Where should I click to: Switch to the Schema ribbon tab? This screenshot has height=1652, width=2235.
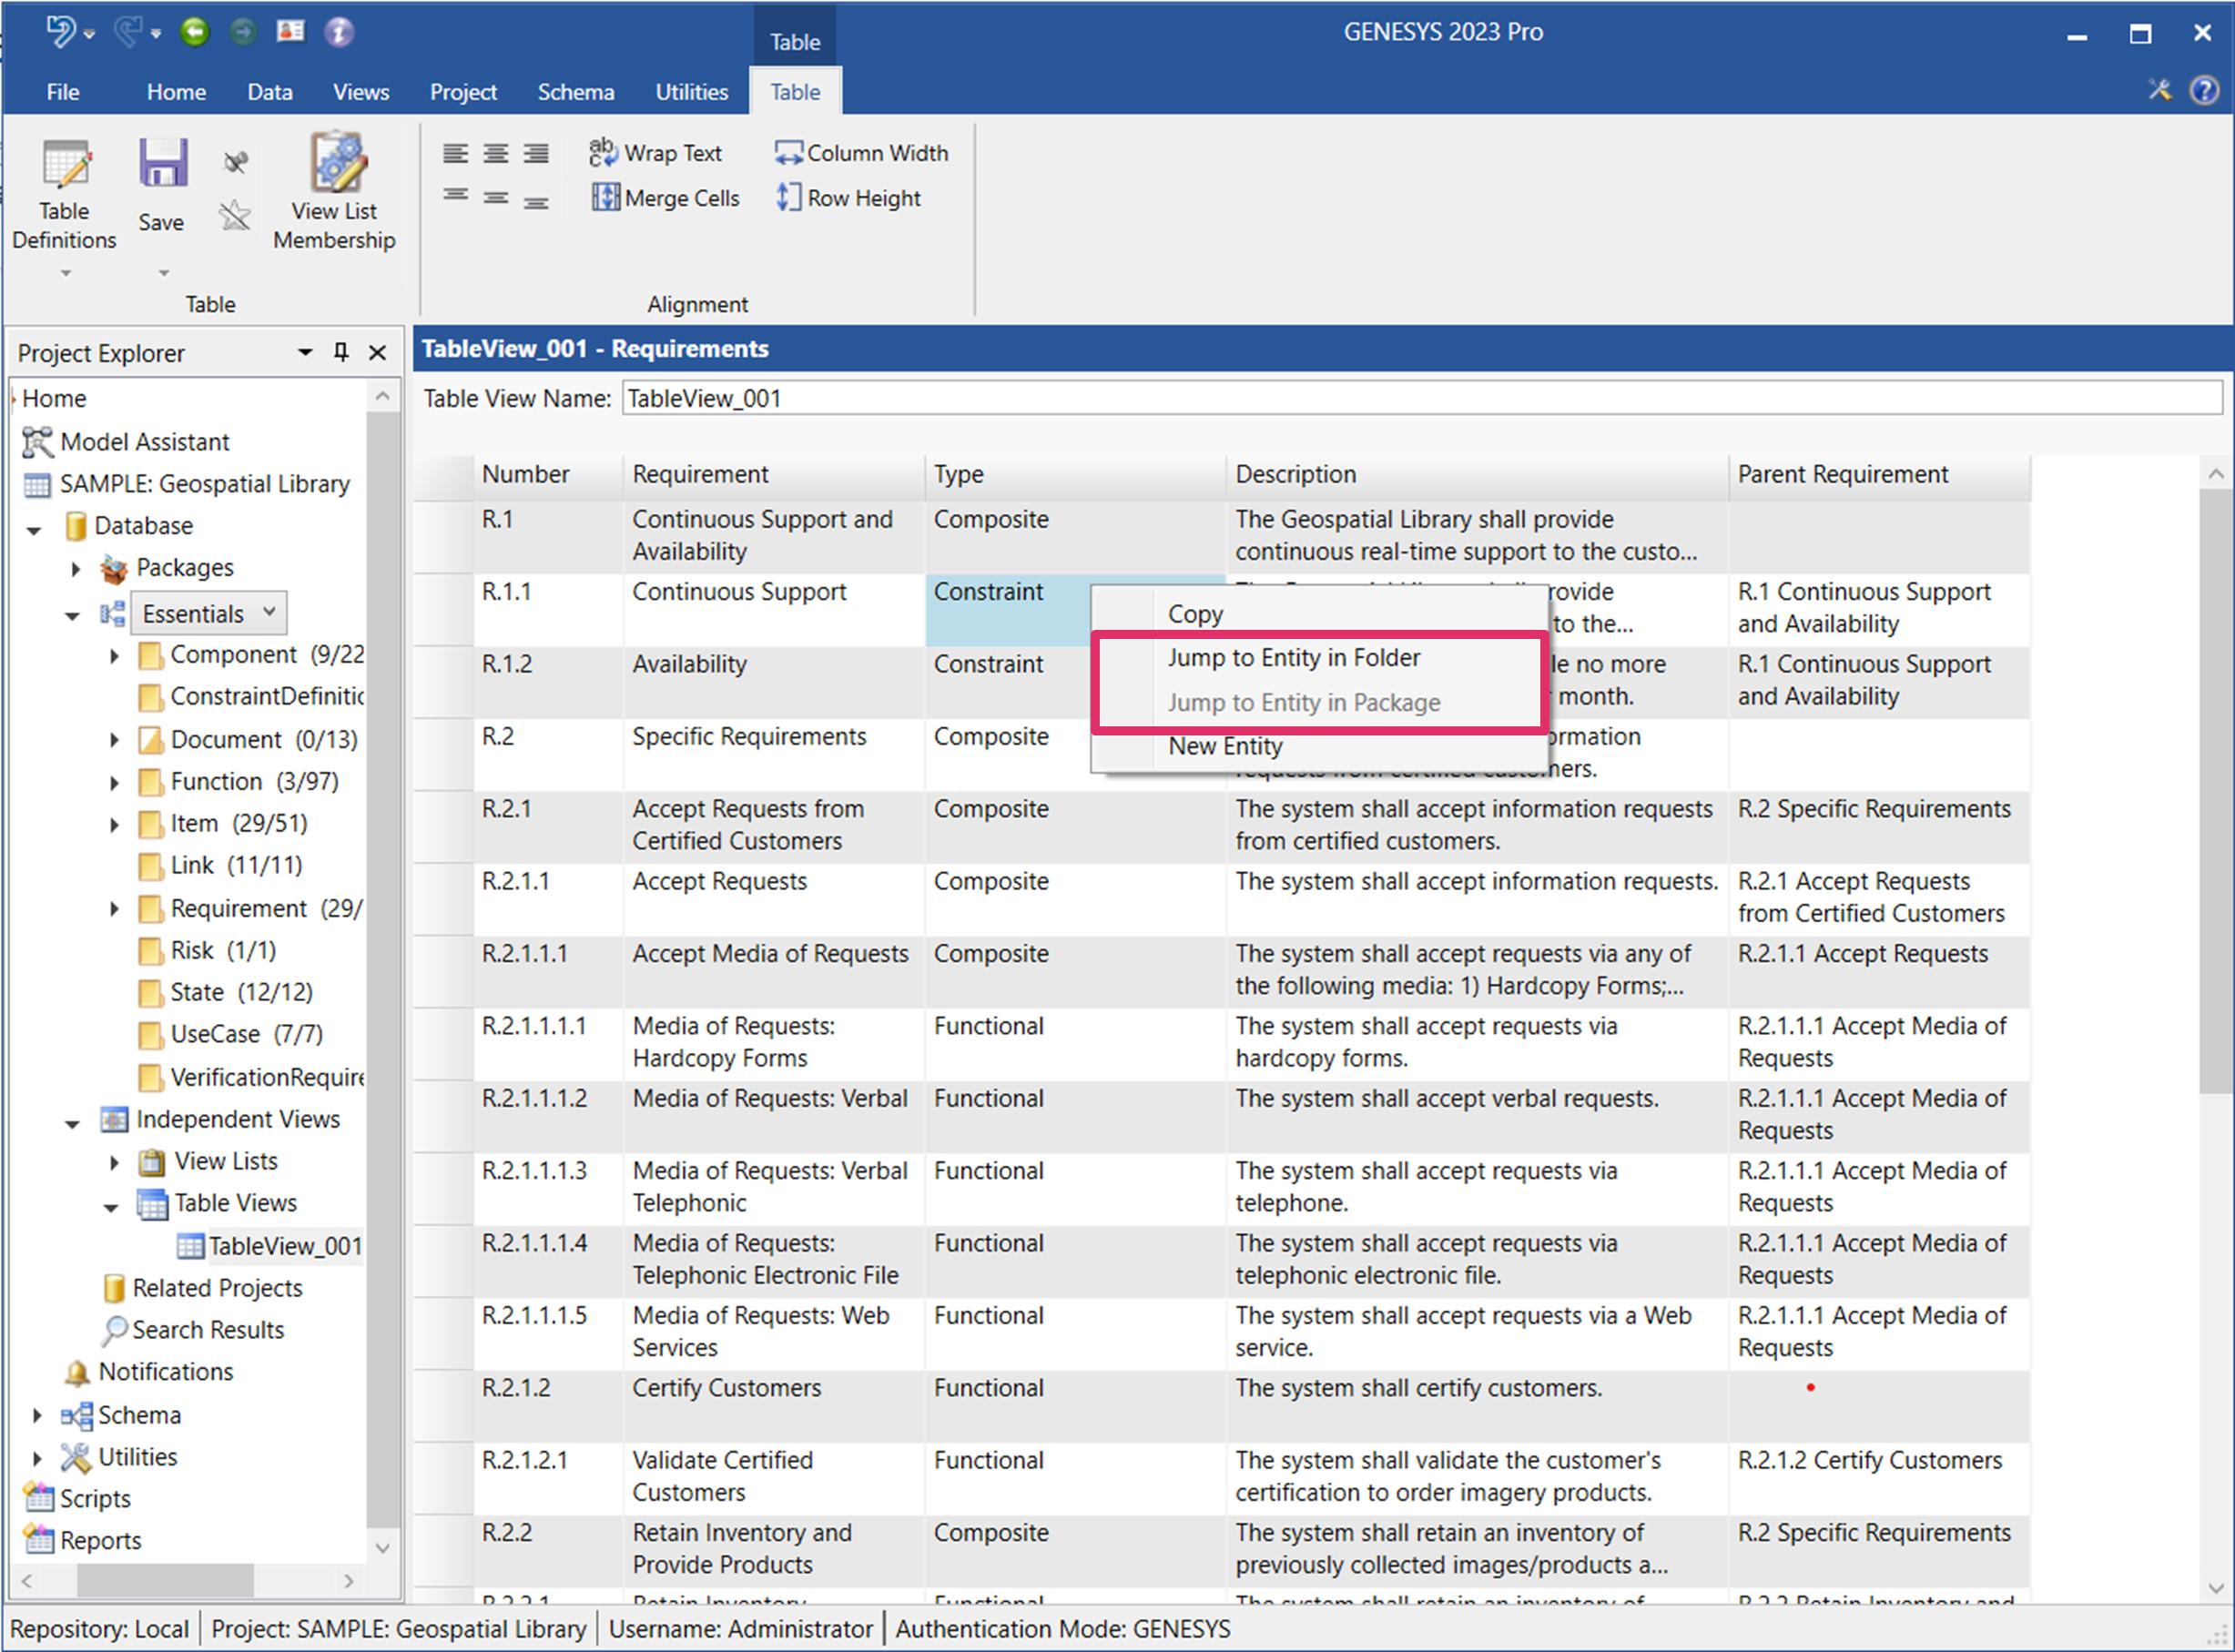575,92
